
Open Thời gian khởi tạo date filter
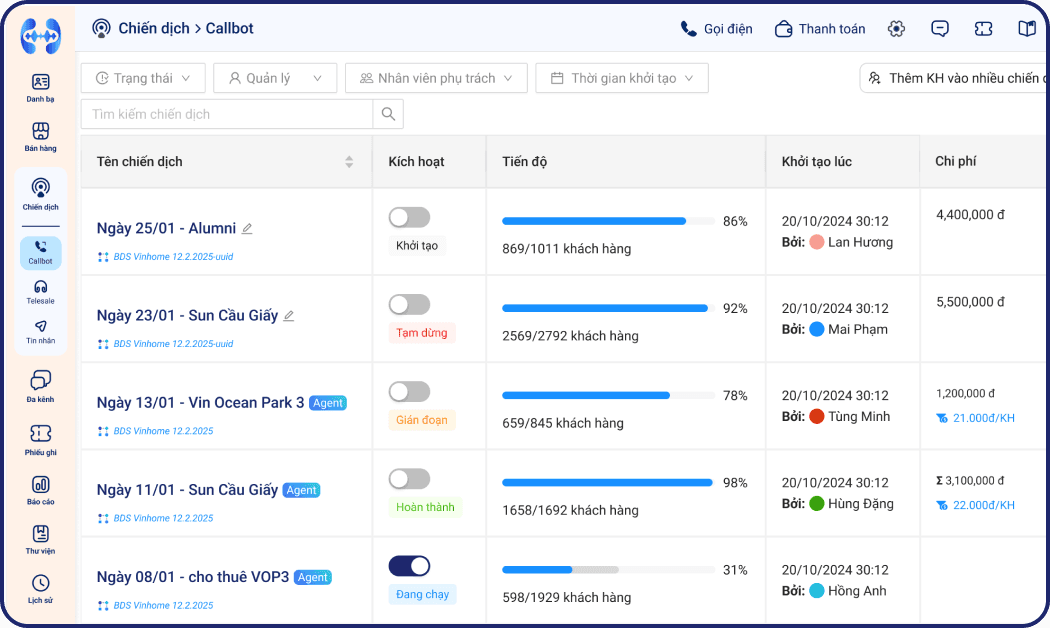[x=621, y=78]
